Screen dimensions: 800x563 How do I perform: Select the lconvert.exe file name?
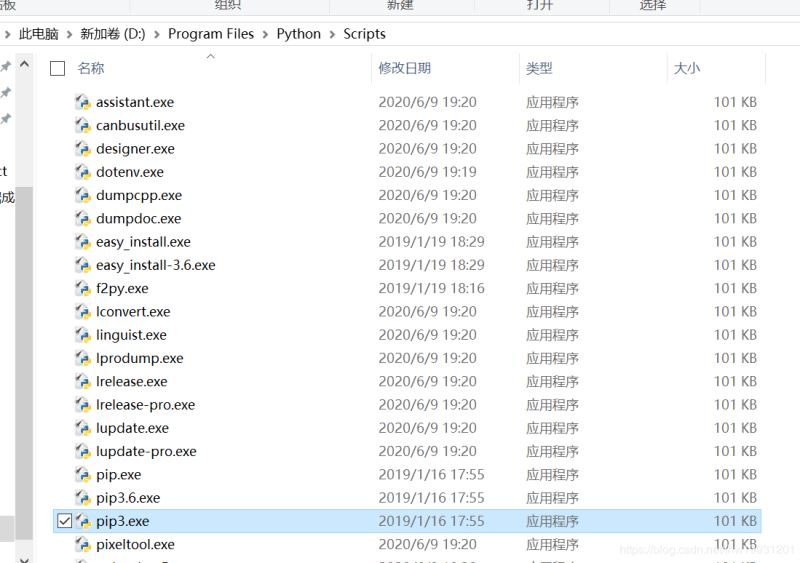click(133, 311)
